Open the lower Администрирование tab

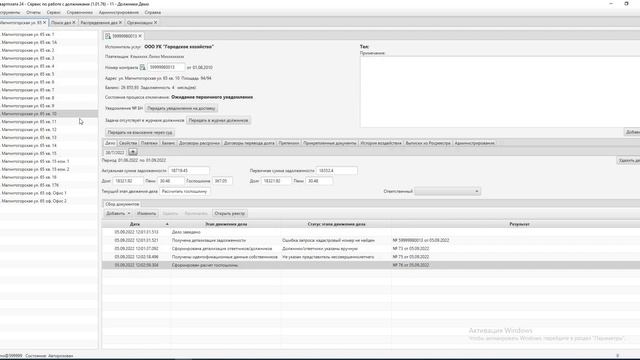coord(474,143)
